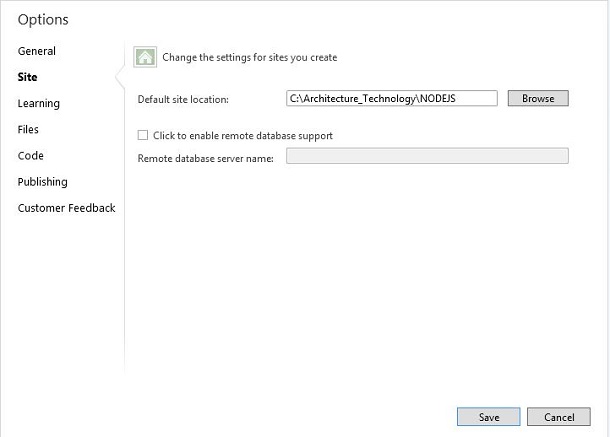Click the 'Click to enable remote database support' label
This screenshot has height=437, width=610.
click(x=243, y=135)
